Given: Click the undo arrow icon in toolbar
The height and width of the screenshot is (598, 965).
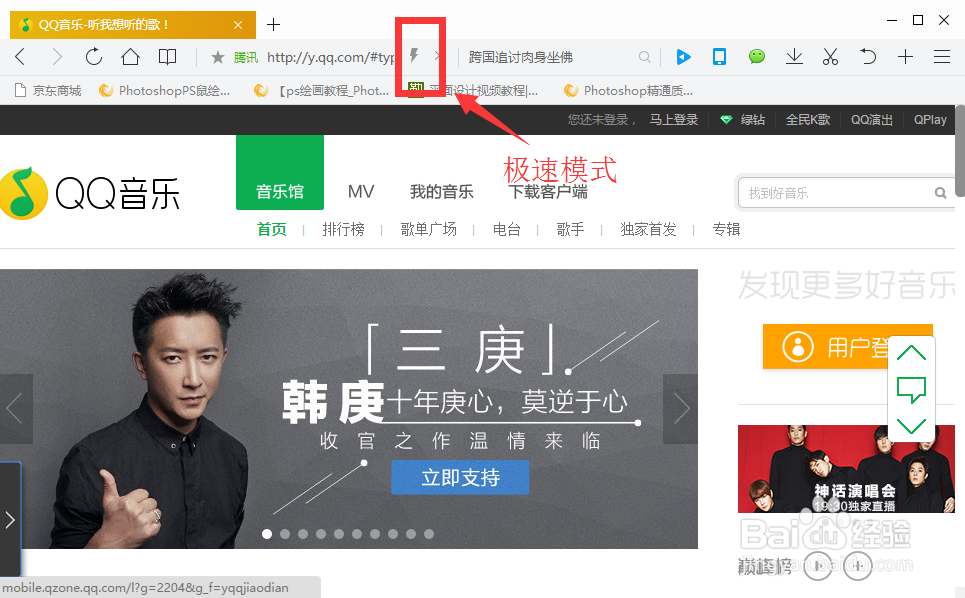Looking at the screenshot, I should (867, 57).
